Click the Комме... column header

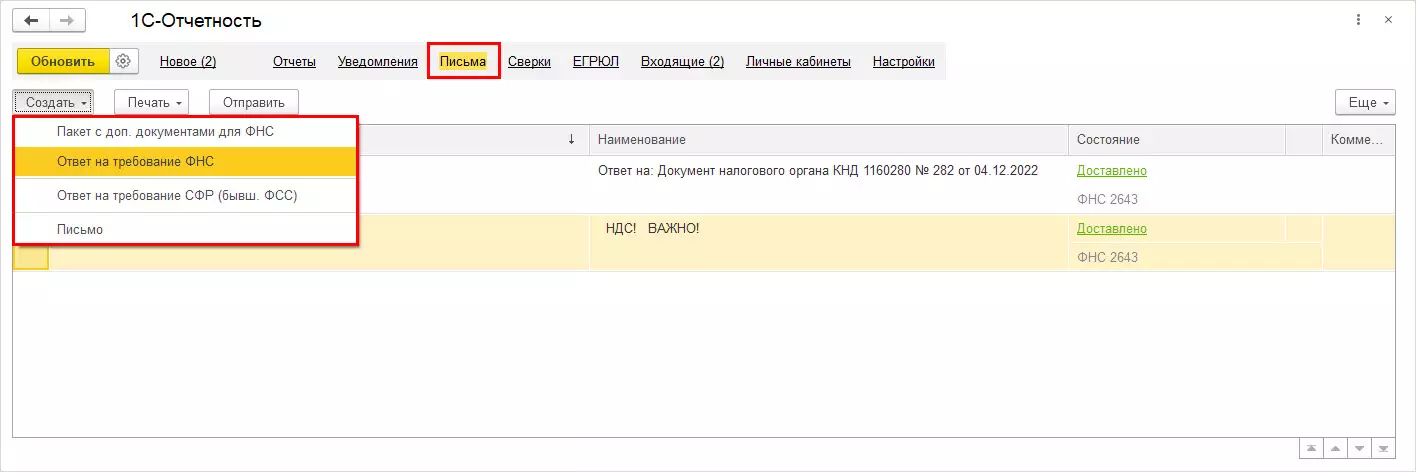(1358, 140)
